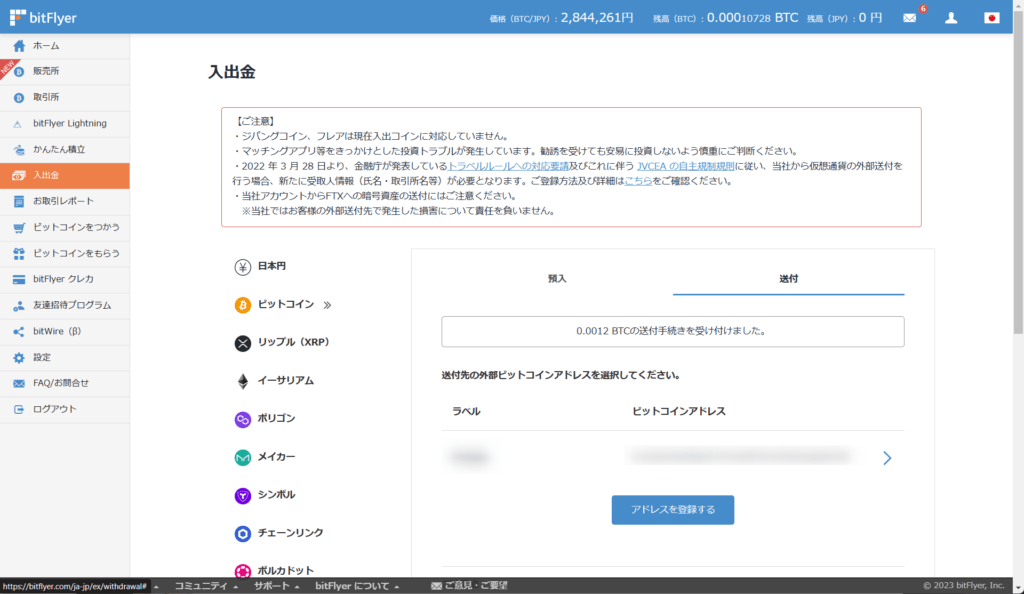Open FAQ/お問合せ in the sidebar
Viewport: 1024px width, 594px height.
[x=65, y=383]
